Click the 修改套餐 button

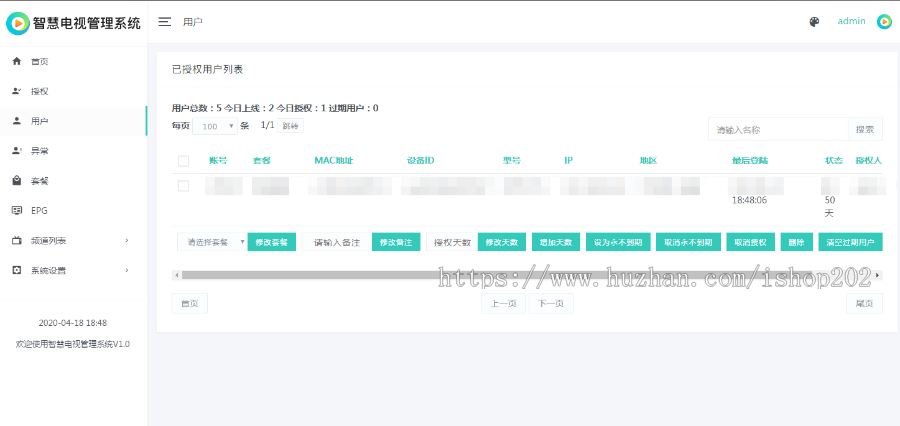point(271,242)
